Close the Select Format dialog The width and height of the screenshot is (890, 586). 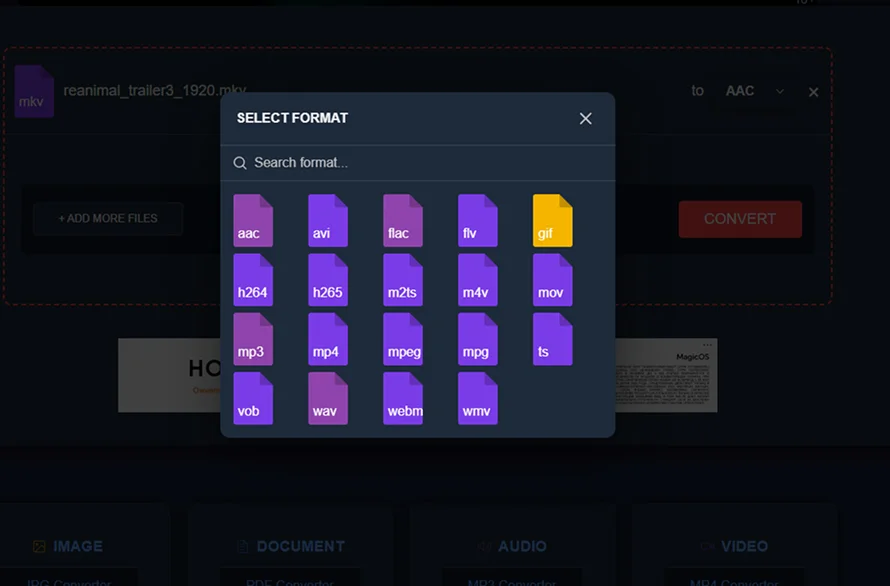(586, 118)
